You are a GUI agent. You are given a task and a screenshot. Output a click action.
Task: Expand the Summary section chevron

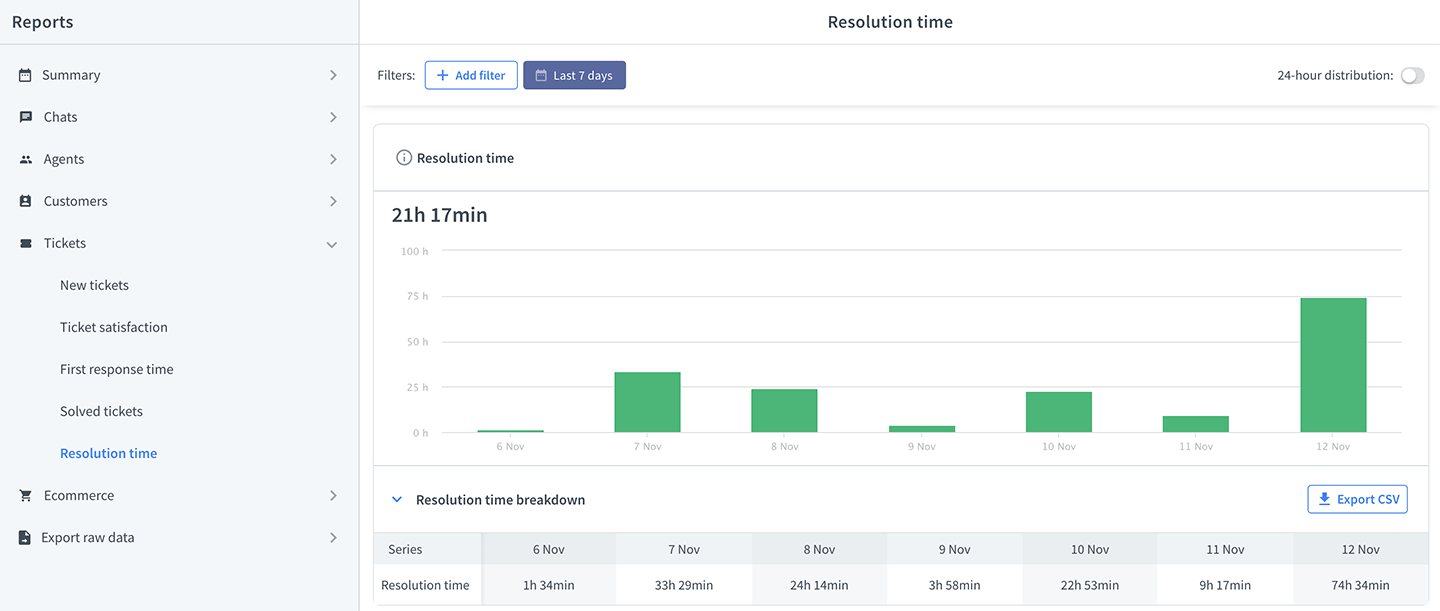(333, 75)
